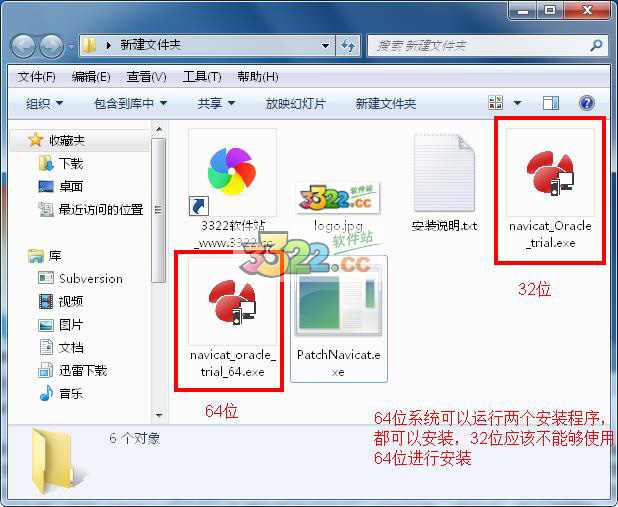Open 下载 in the favorites sidebar
Screen dimensions: 618x507
(71, 163)
